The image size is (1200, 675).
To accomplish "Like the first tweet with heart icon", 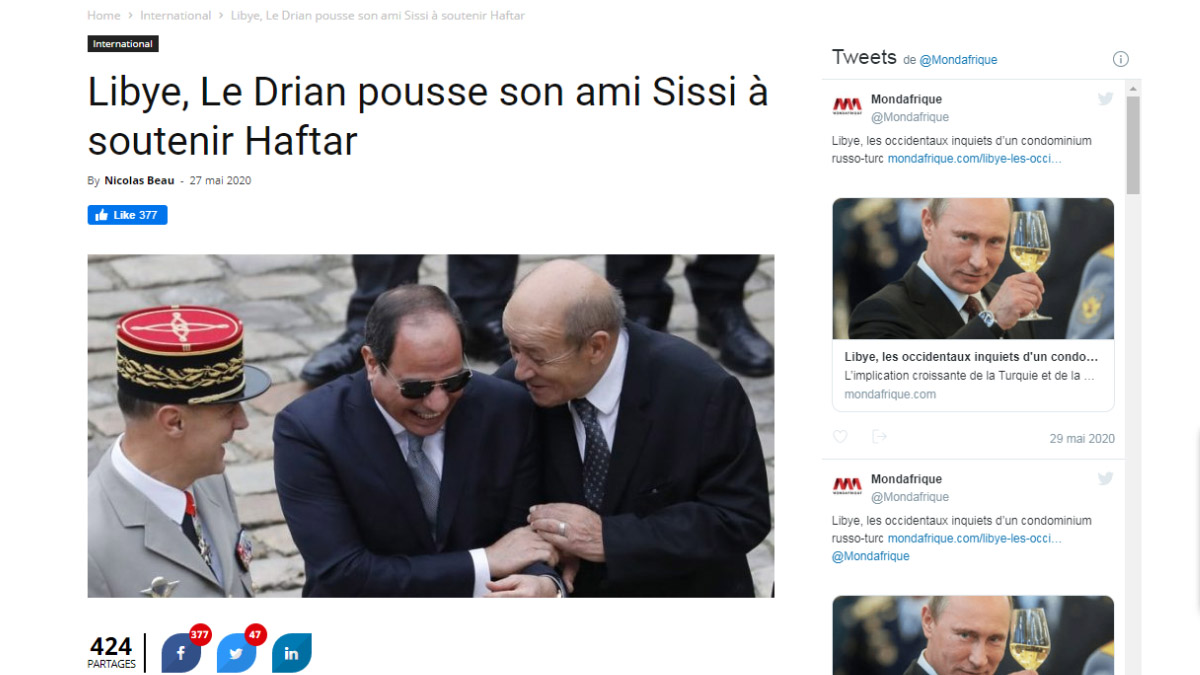I will pyautogui.click(x=840, y=437).
